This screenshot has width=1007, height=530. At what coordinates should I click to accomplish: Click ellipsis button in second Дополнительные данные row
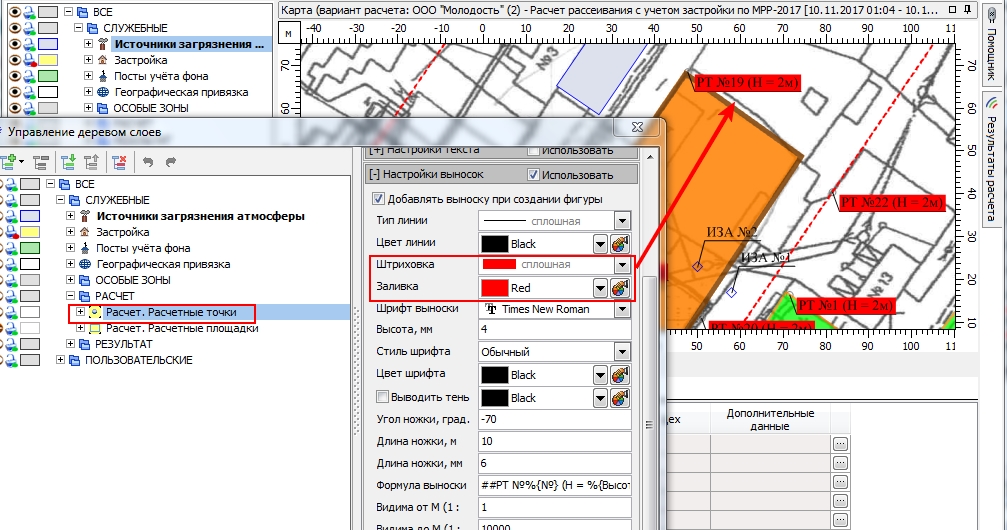[x=840, y=463]
